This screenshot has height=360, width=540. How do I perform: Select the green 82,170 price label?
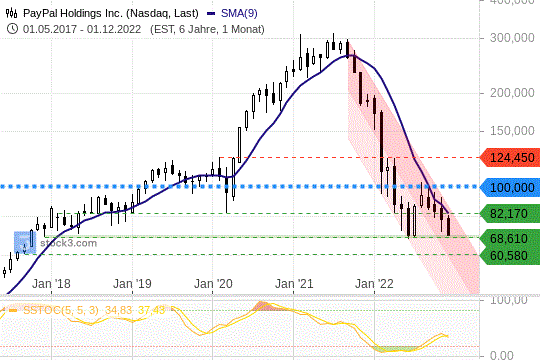point(510,214)
